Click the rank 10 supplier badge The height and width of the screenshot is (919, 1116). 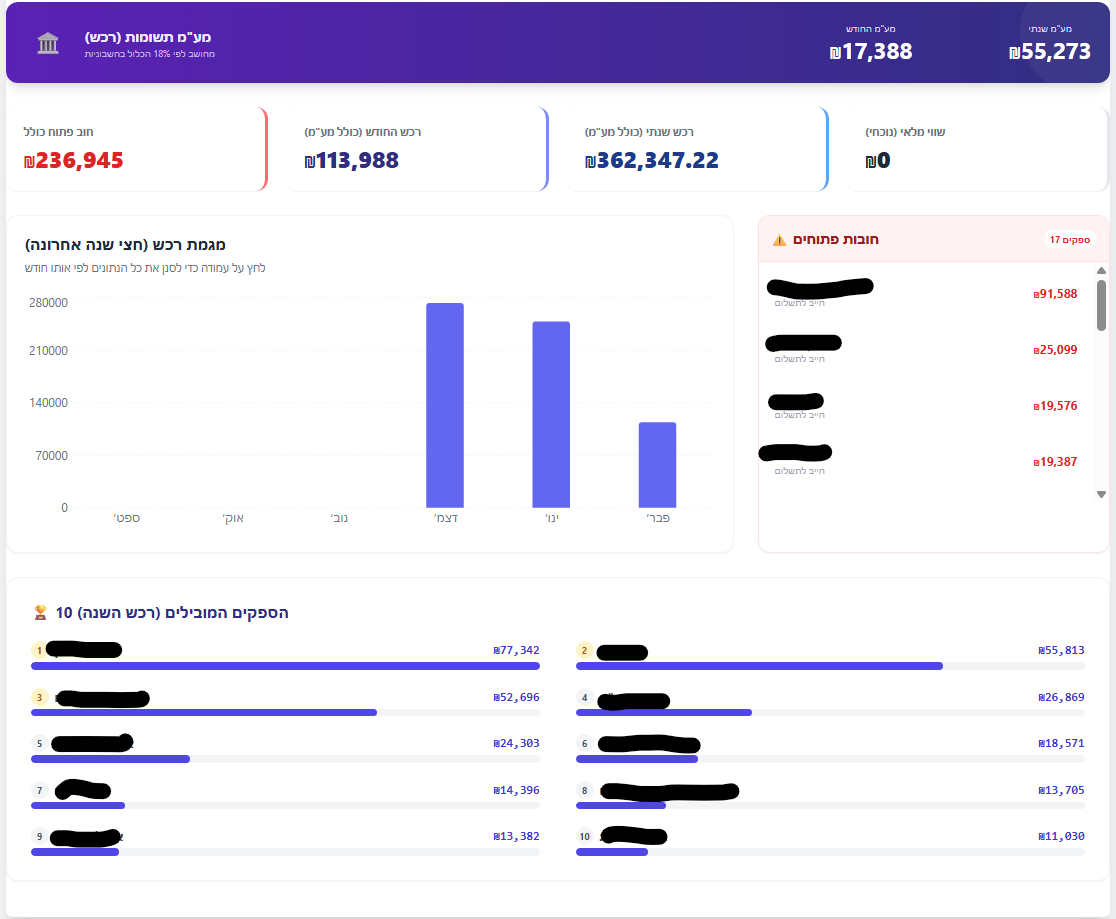[x=585, y=836]
